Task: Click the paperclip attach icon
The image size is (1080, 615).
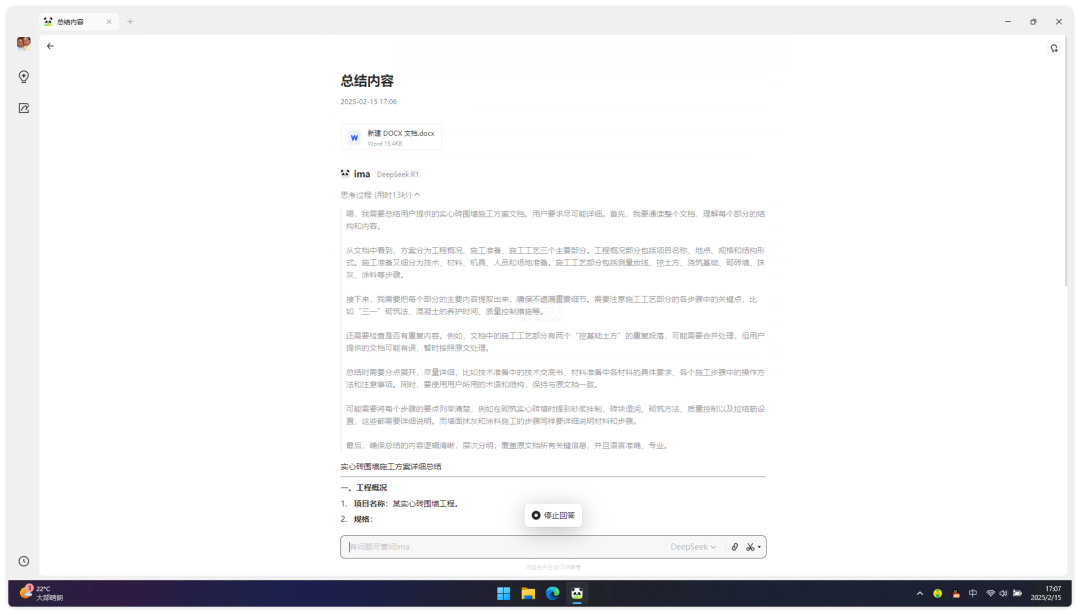Action: click(x=735, y=547)
